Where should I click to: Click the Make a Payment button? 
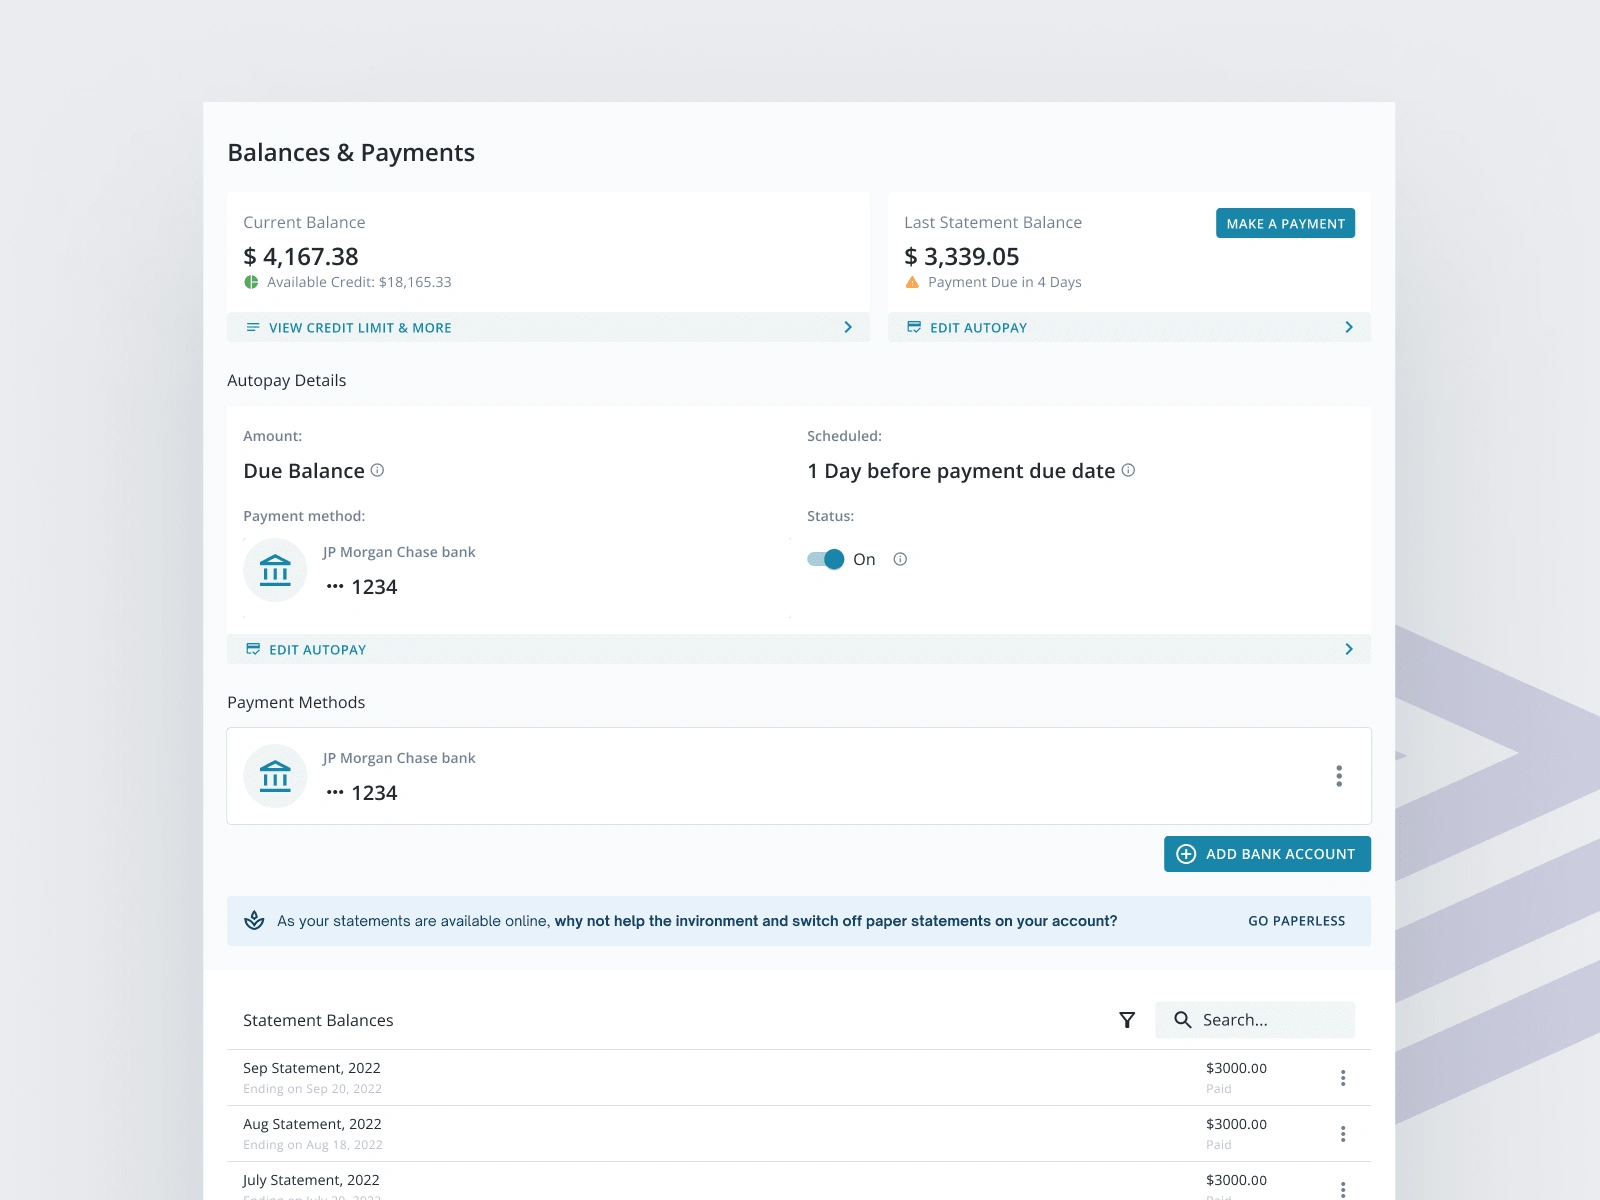[1285, 223]
